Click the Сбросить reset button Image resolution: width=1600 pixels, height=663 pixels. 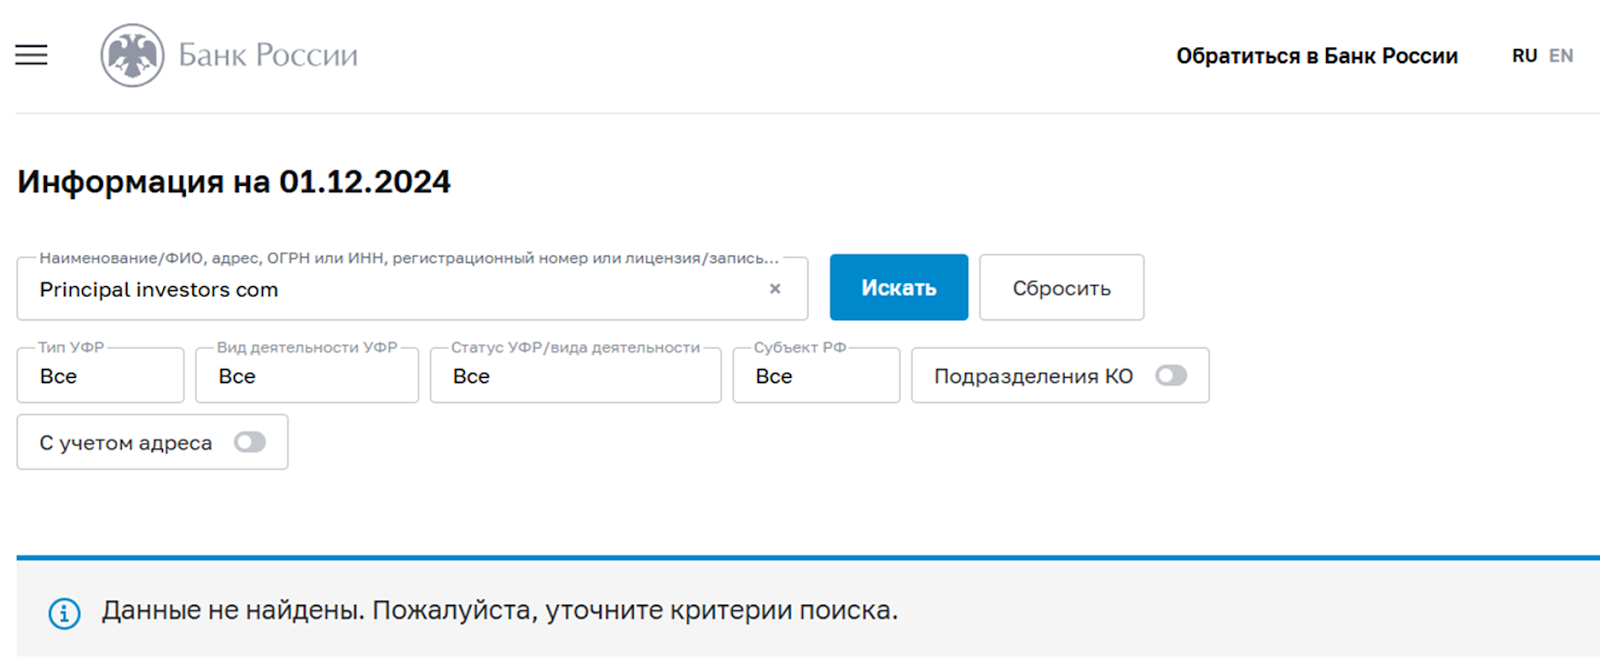(x=1062, y=287)
